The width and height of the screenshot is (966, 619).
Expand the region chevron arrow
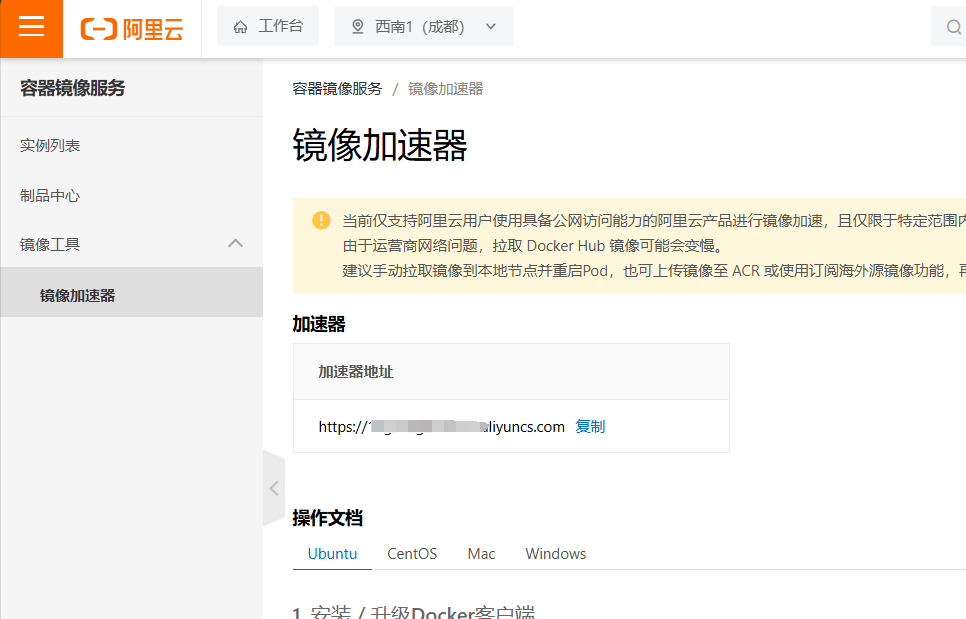(491, 26)
